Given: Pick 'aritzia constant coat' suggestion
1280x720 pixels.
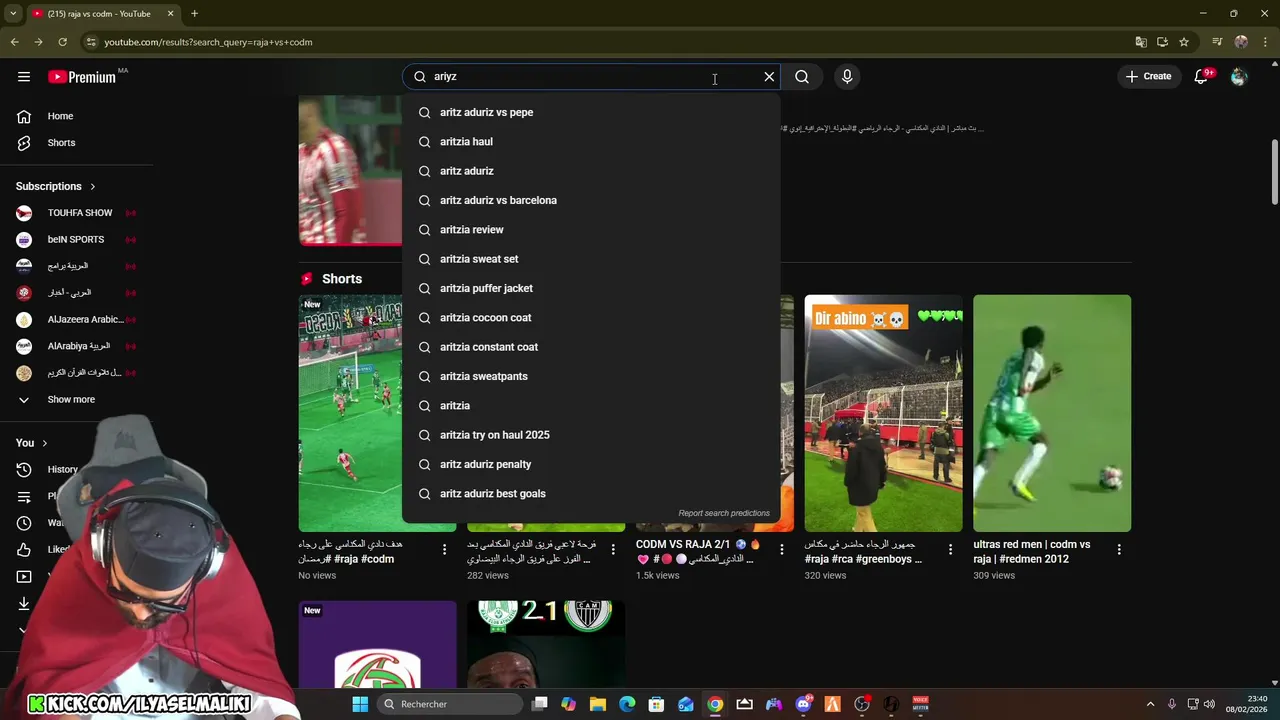Looking at the screenshot, I should coord(591,347).
